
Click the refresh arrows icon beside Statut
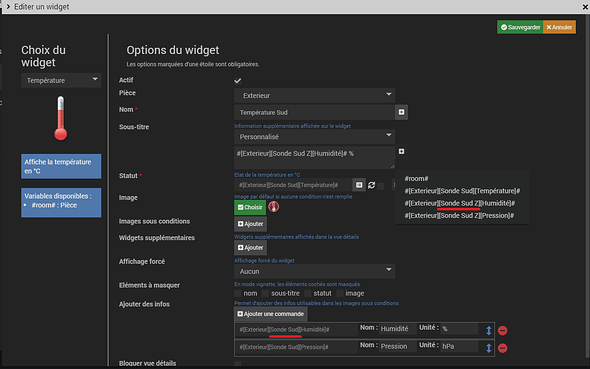coord(371,185)
